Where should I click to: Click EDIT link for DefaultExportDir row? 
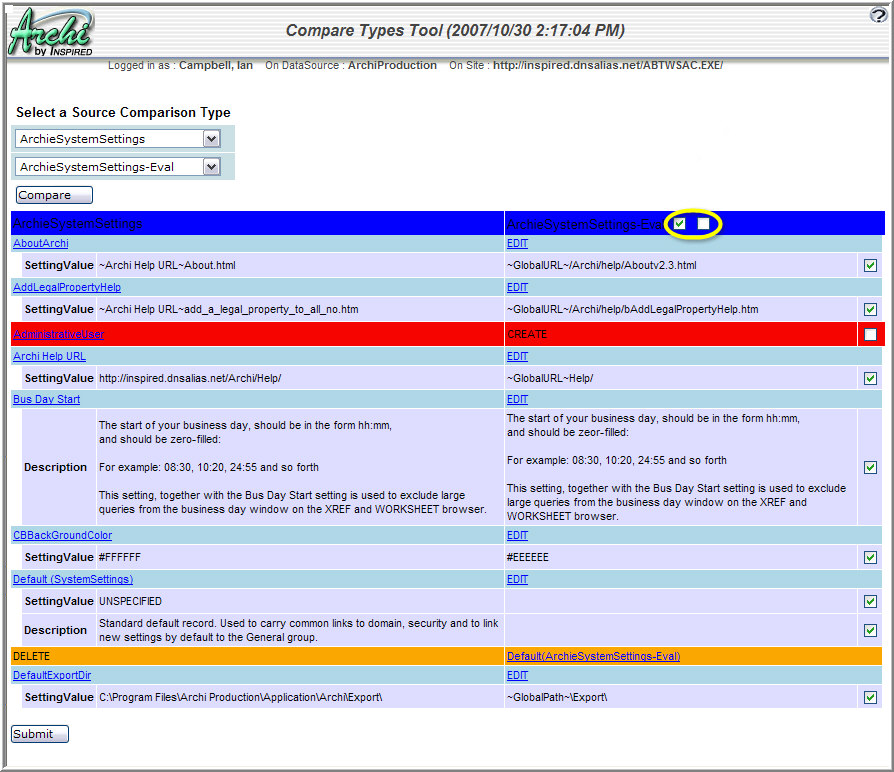(517, 675)
